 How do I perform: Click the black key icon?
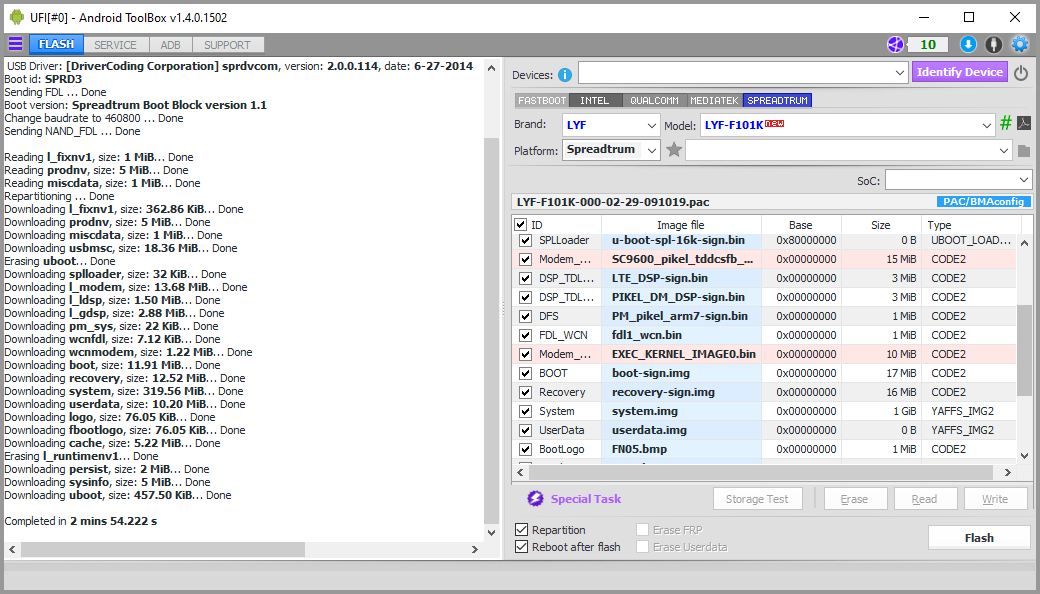pos(993,44)
